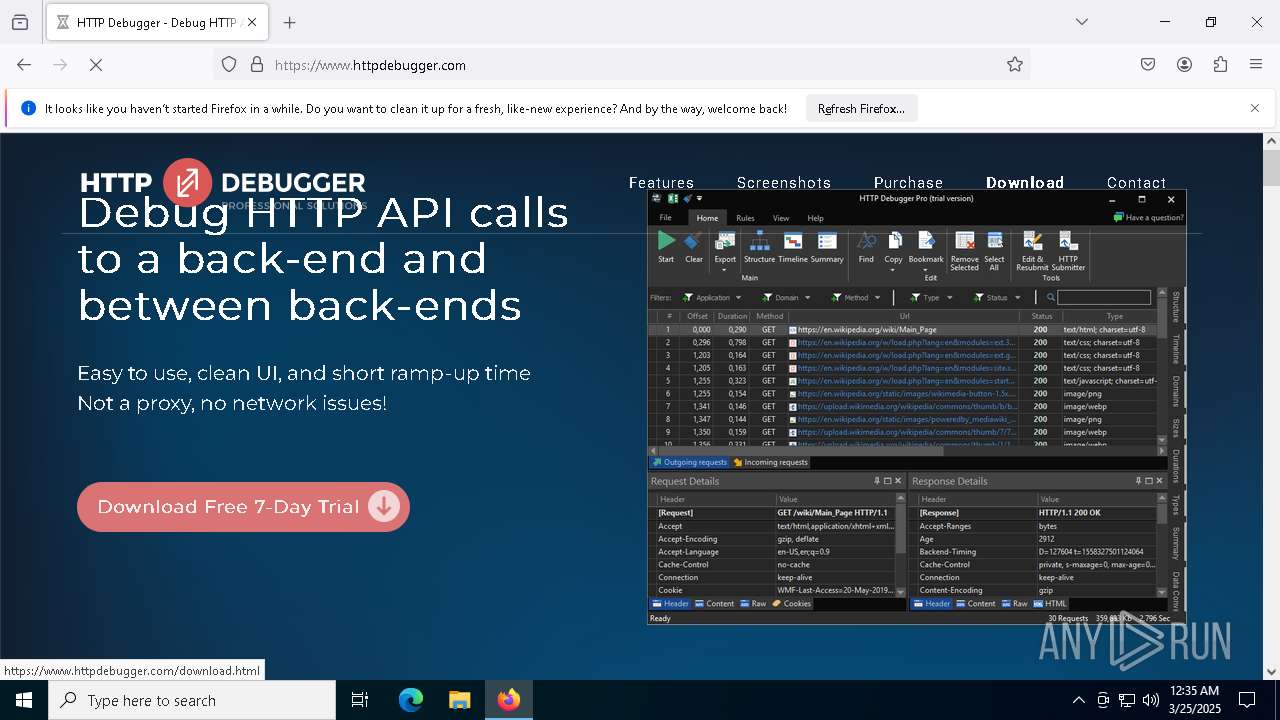Bookmark this page with the star icon
This screenshot has height=720, width=1280.
click(1015, 65)
